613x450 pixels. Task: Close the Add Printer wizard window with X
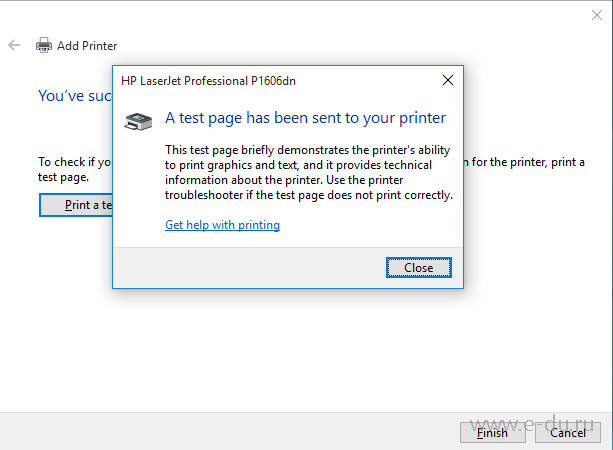(x=597, y=13)
